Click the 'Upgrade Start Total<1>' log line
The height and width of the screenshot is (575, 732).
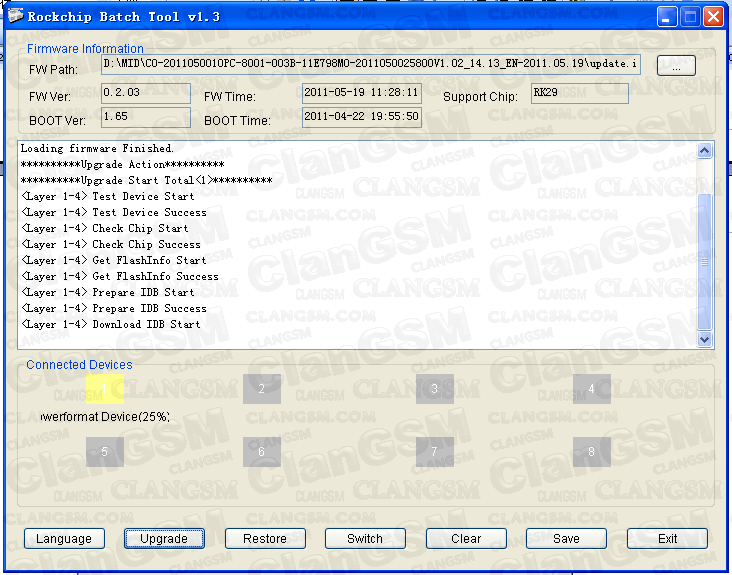[x=146, y=180]
